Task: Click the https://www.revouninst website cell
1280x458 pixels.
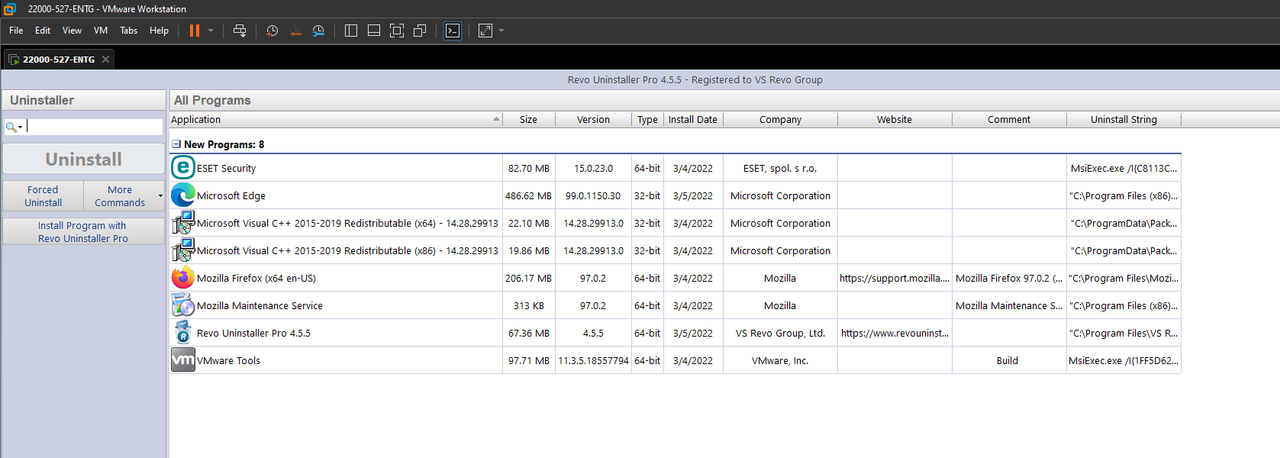Action: pos(894,333)
